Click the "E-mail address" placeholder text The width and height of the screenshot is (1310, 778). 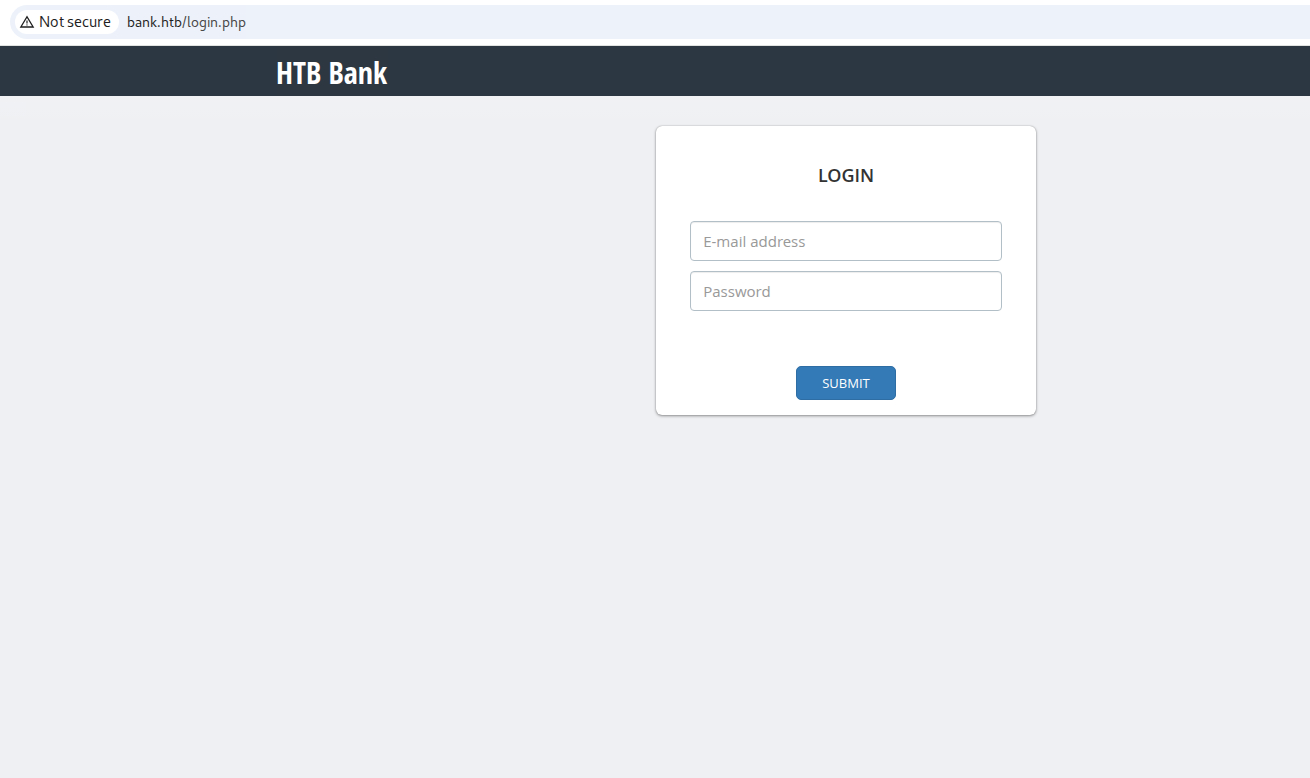tap(754, 242)
